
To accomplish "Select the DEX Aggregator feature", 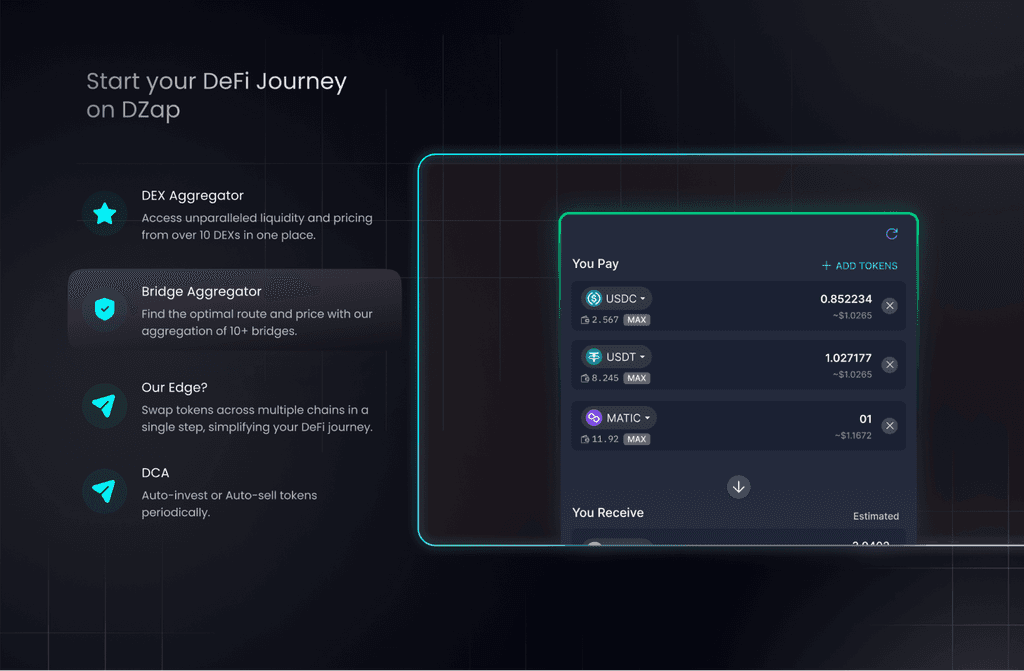I will click(x=234, y=214).
